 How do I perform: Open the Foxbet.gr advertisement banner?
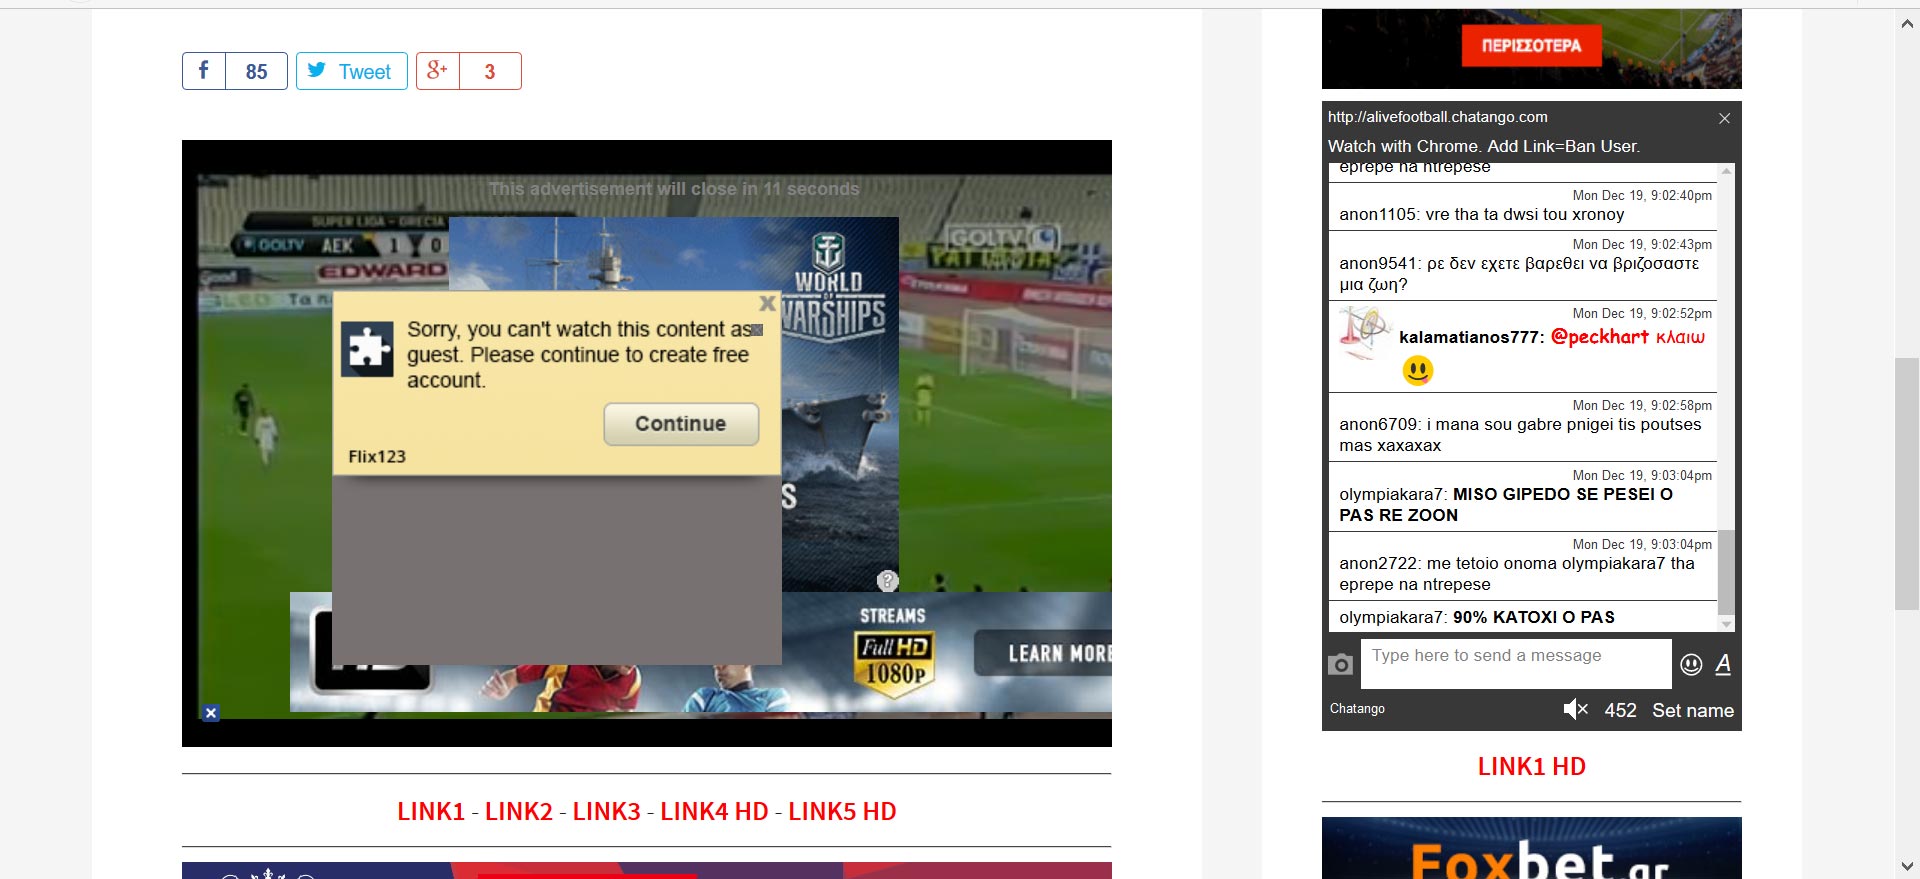1532,848
